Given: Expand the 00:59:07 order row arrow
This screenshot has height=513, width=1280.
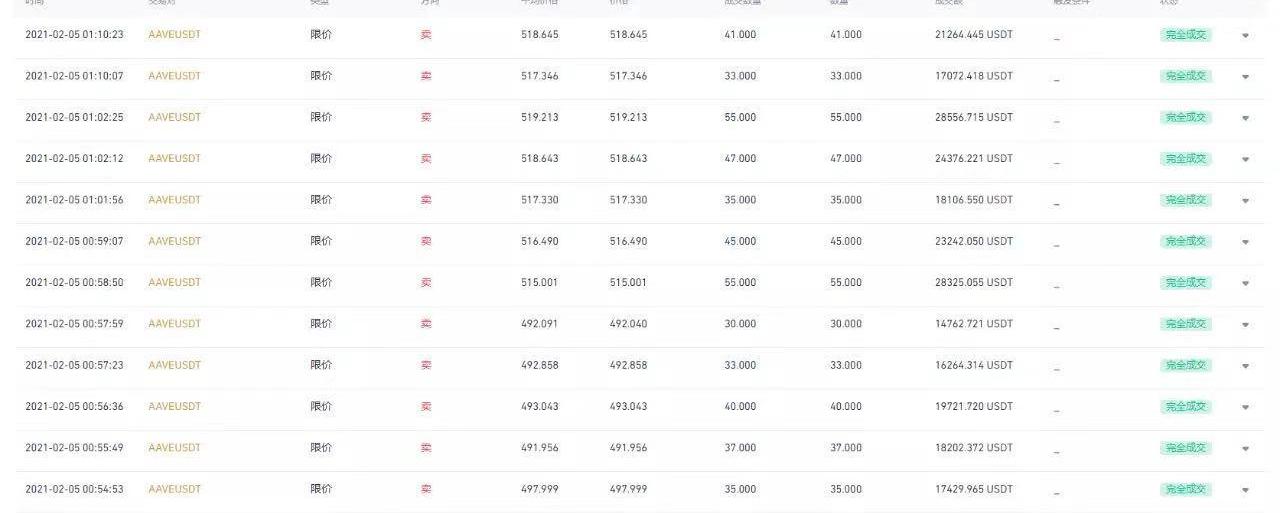Looking at the screenshot, I should [1245, 242].
